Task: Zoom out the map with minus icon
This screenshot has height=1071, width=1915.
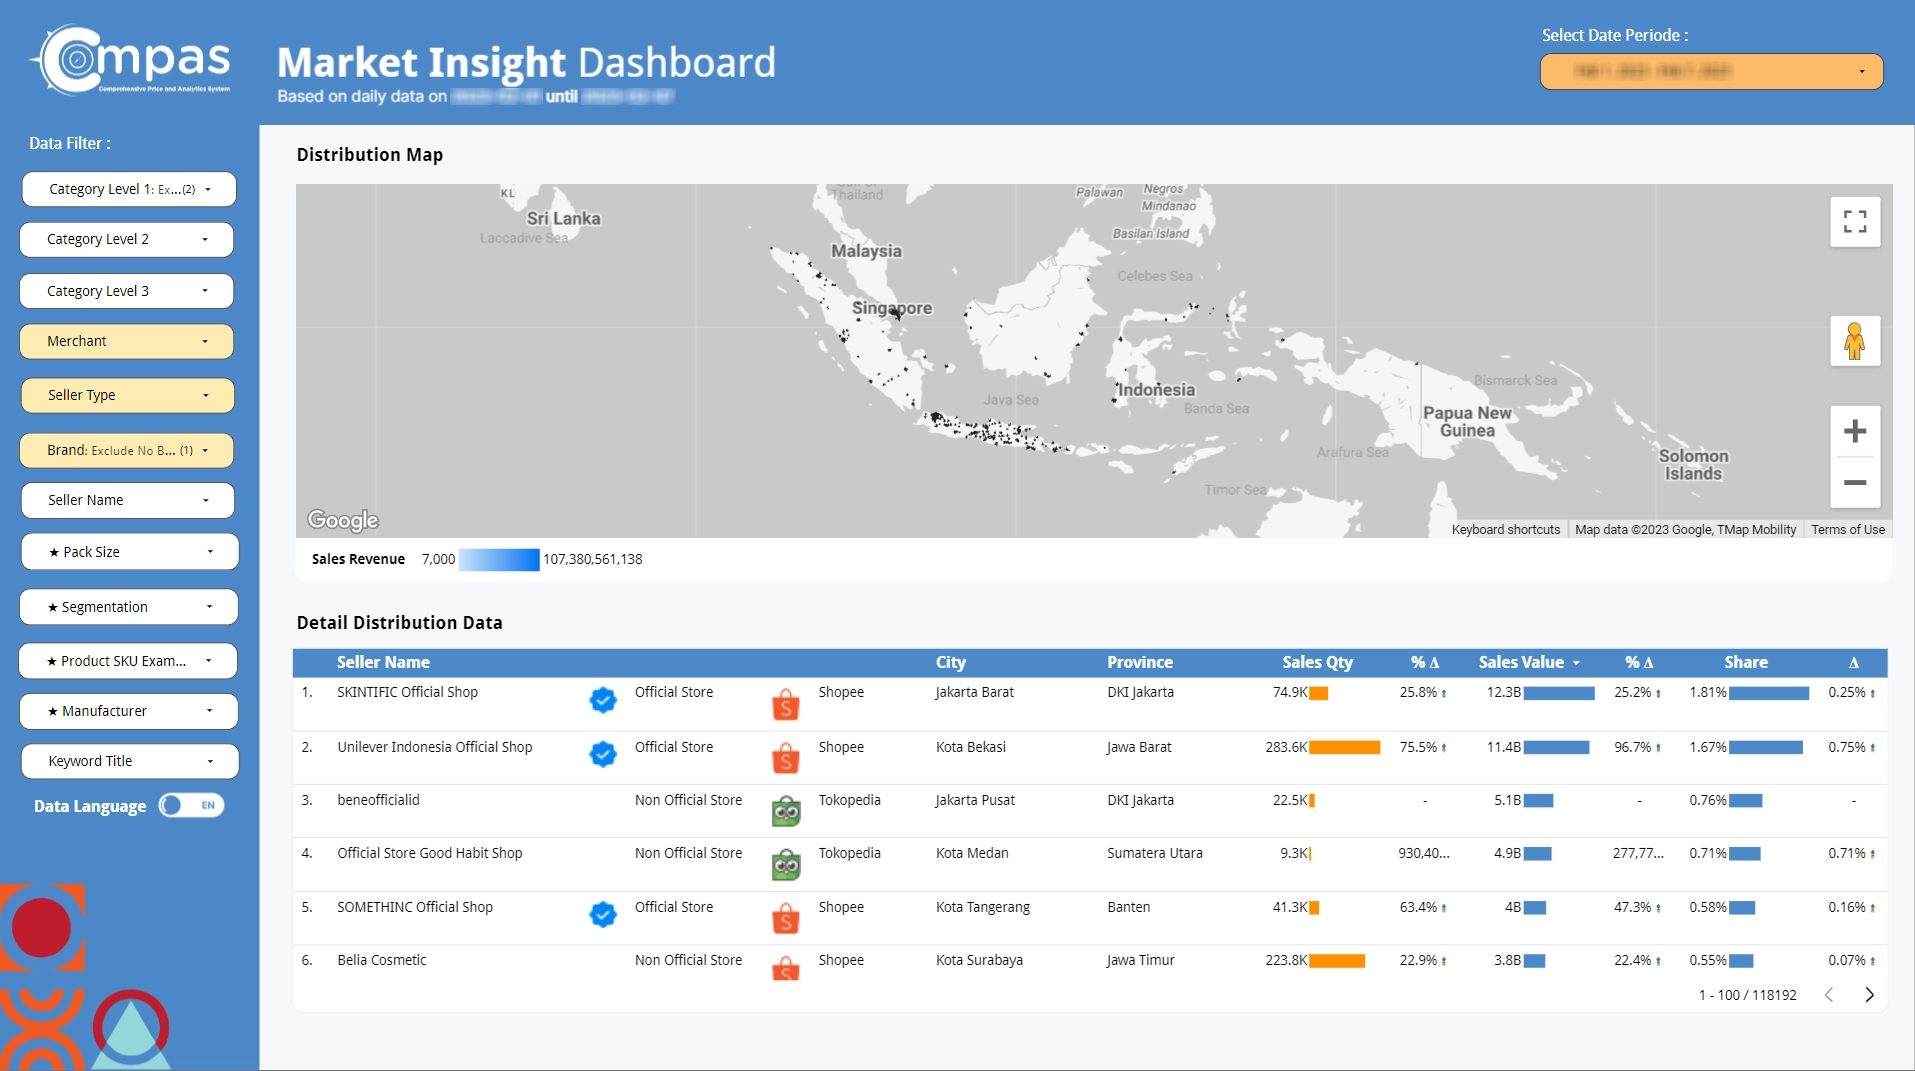Action: [x=1855, y=482]
